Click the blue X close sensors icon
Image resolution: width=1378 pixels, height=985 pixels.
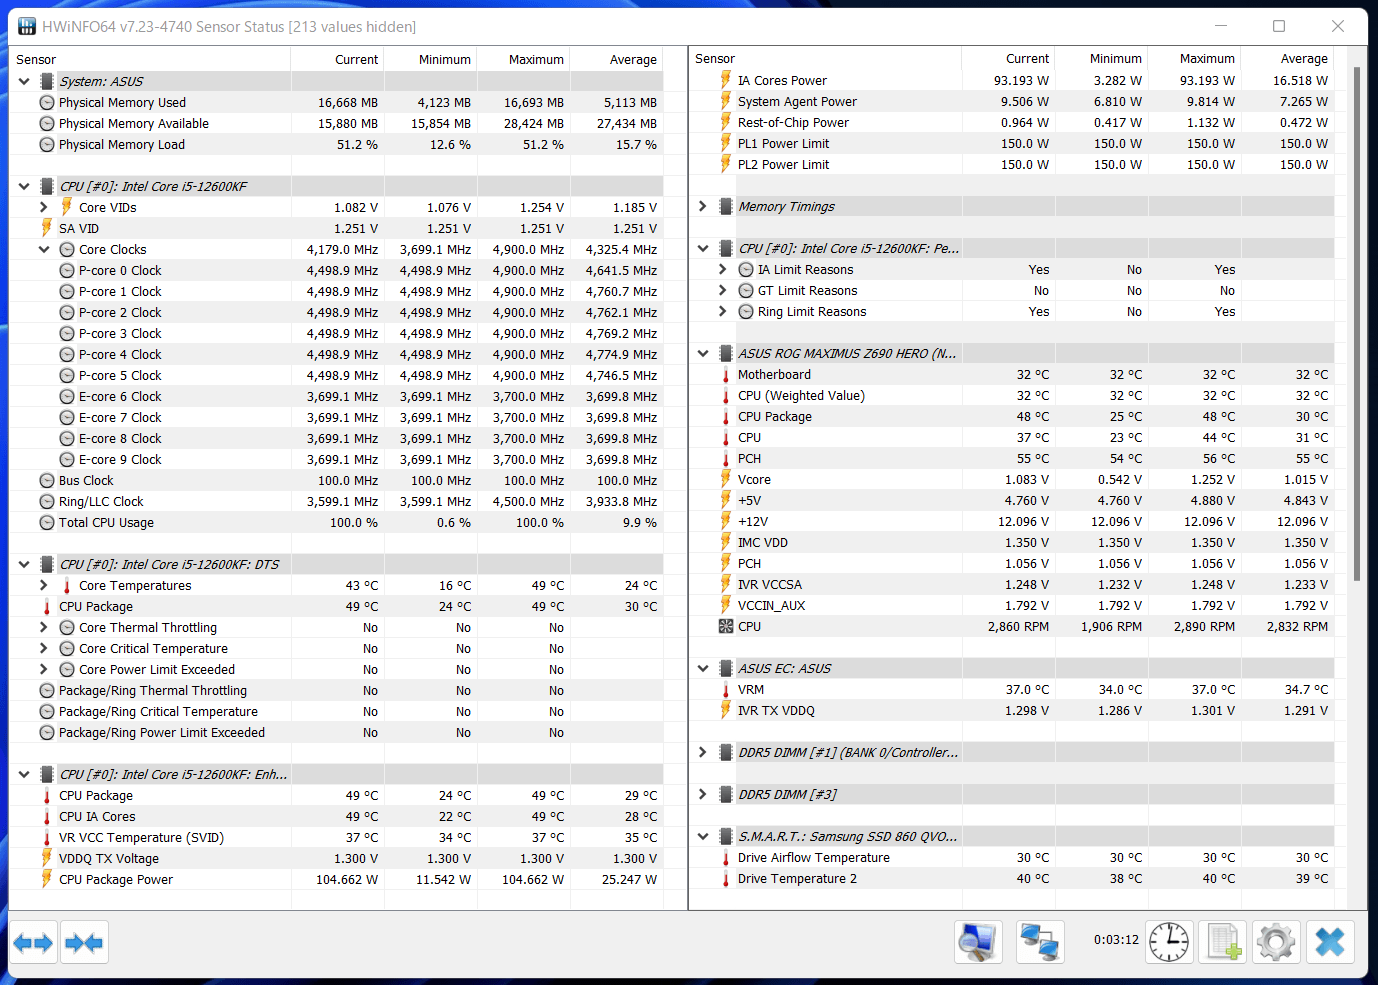(x=1330, y=942)
